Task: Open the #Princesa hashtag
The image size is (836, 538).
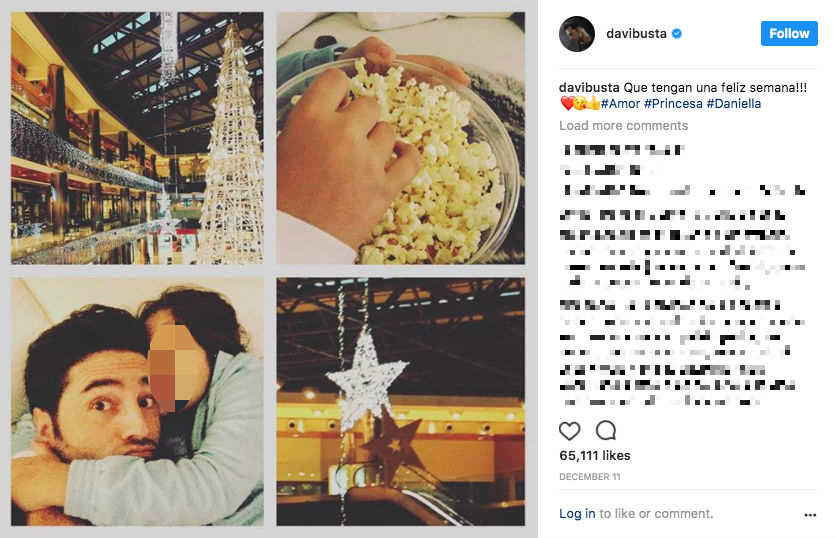Action: pyautogui.click(x=673, y=103)
